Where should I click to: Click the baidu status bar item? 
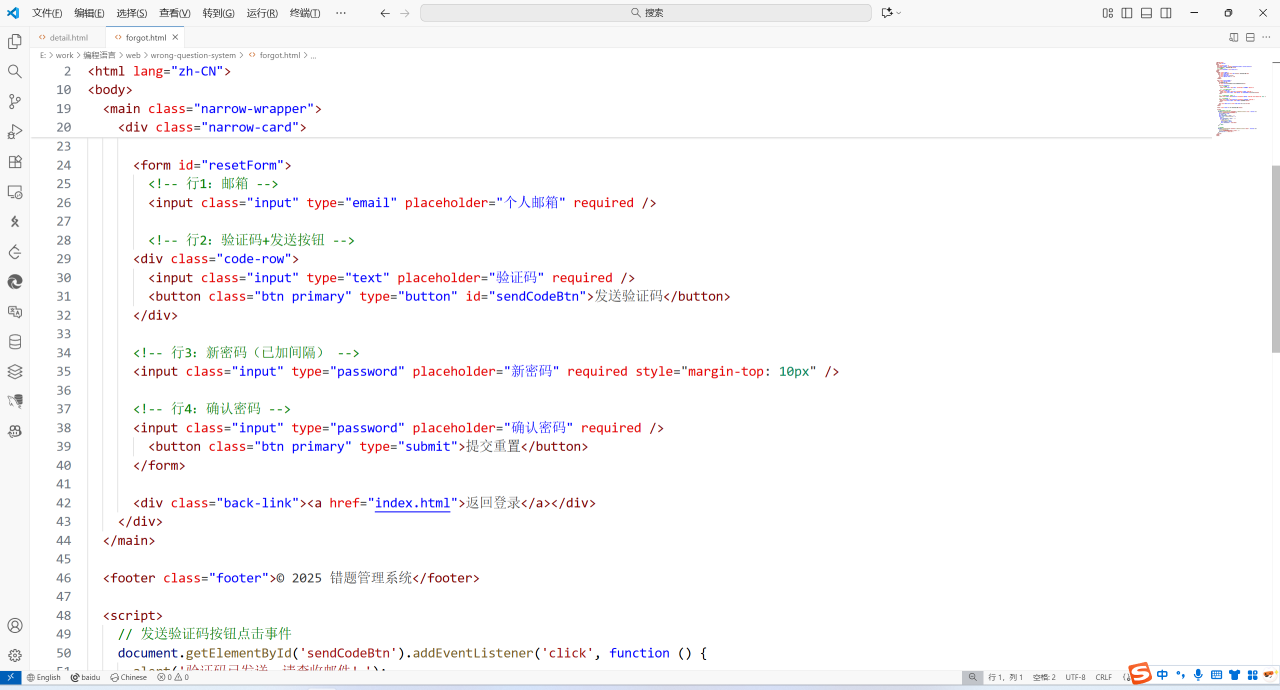click(x=85, y=677)
